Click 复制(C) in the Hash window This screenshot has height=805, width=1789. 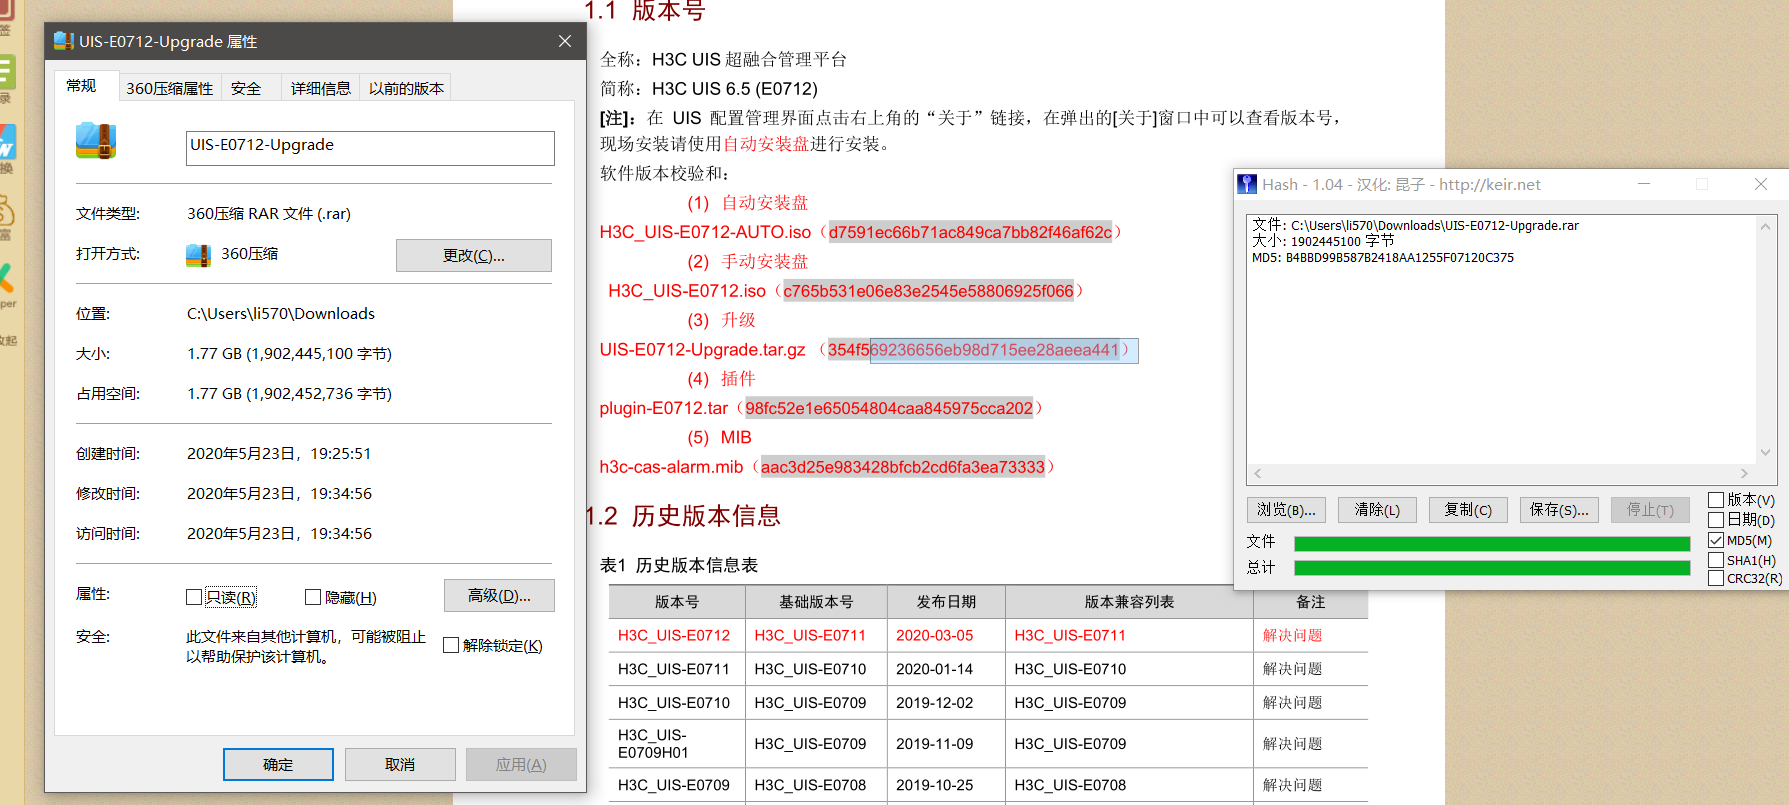click(1468, 510)
